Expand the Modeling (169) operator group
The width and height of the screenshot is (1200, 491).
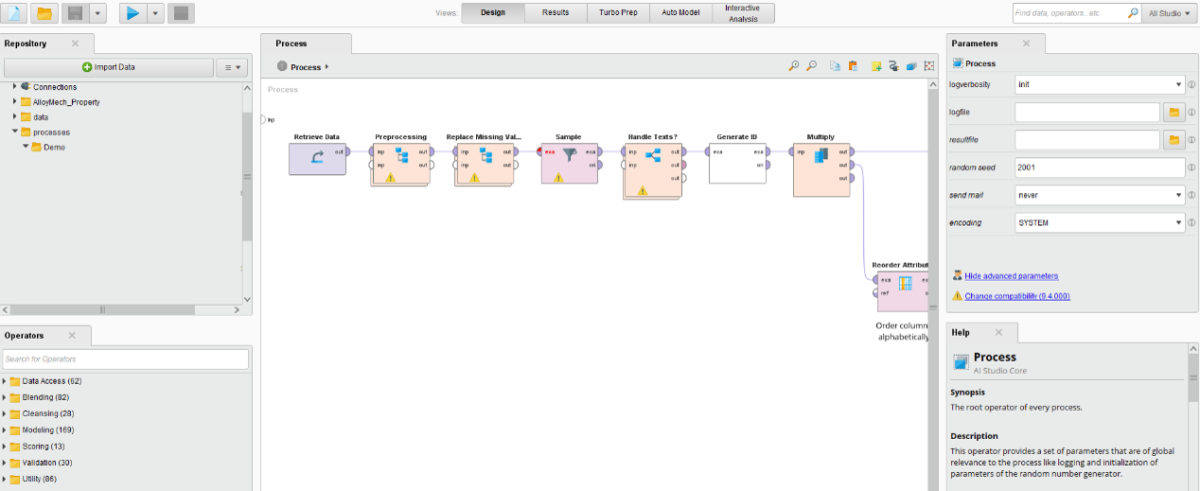pyautogui.click(x=4, y=429)
